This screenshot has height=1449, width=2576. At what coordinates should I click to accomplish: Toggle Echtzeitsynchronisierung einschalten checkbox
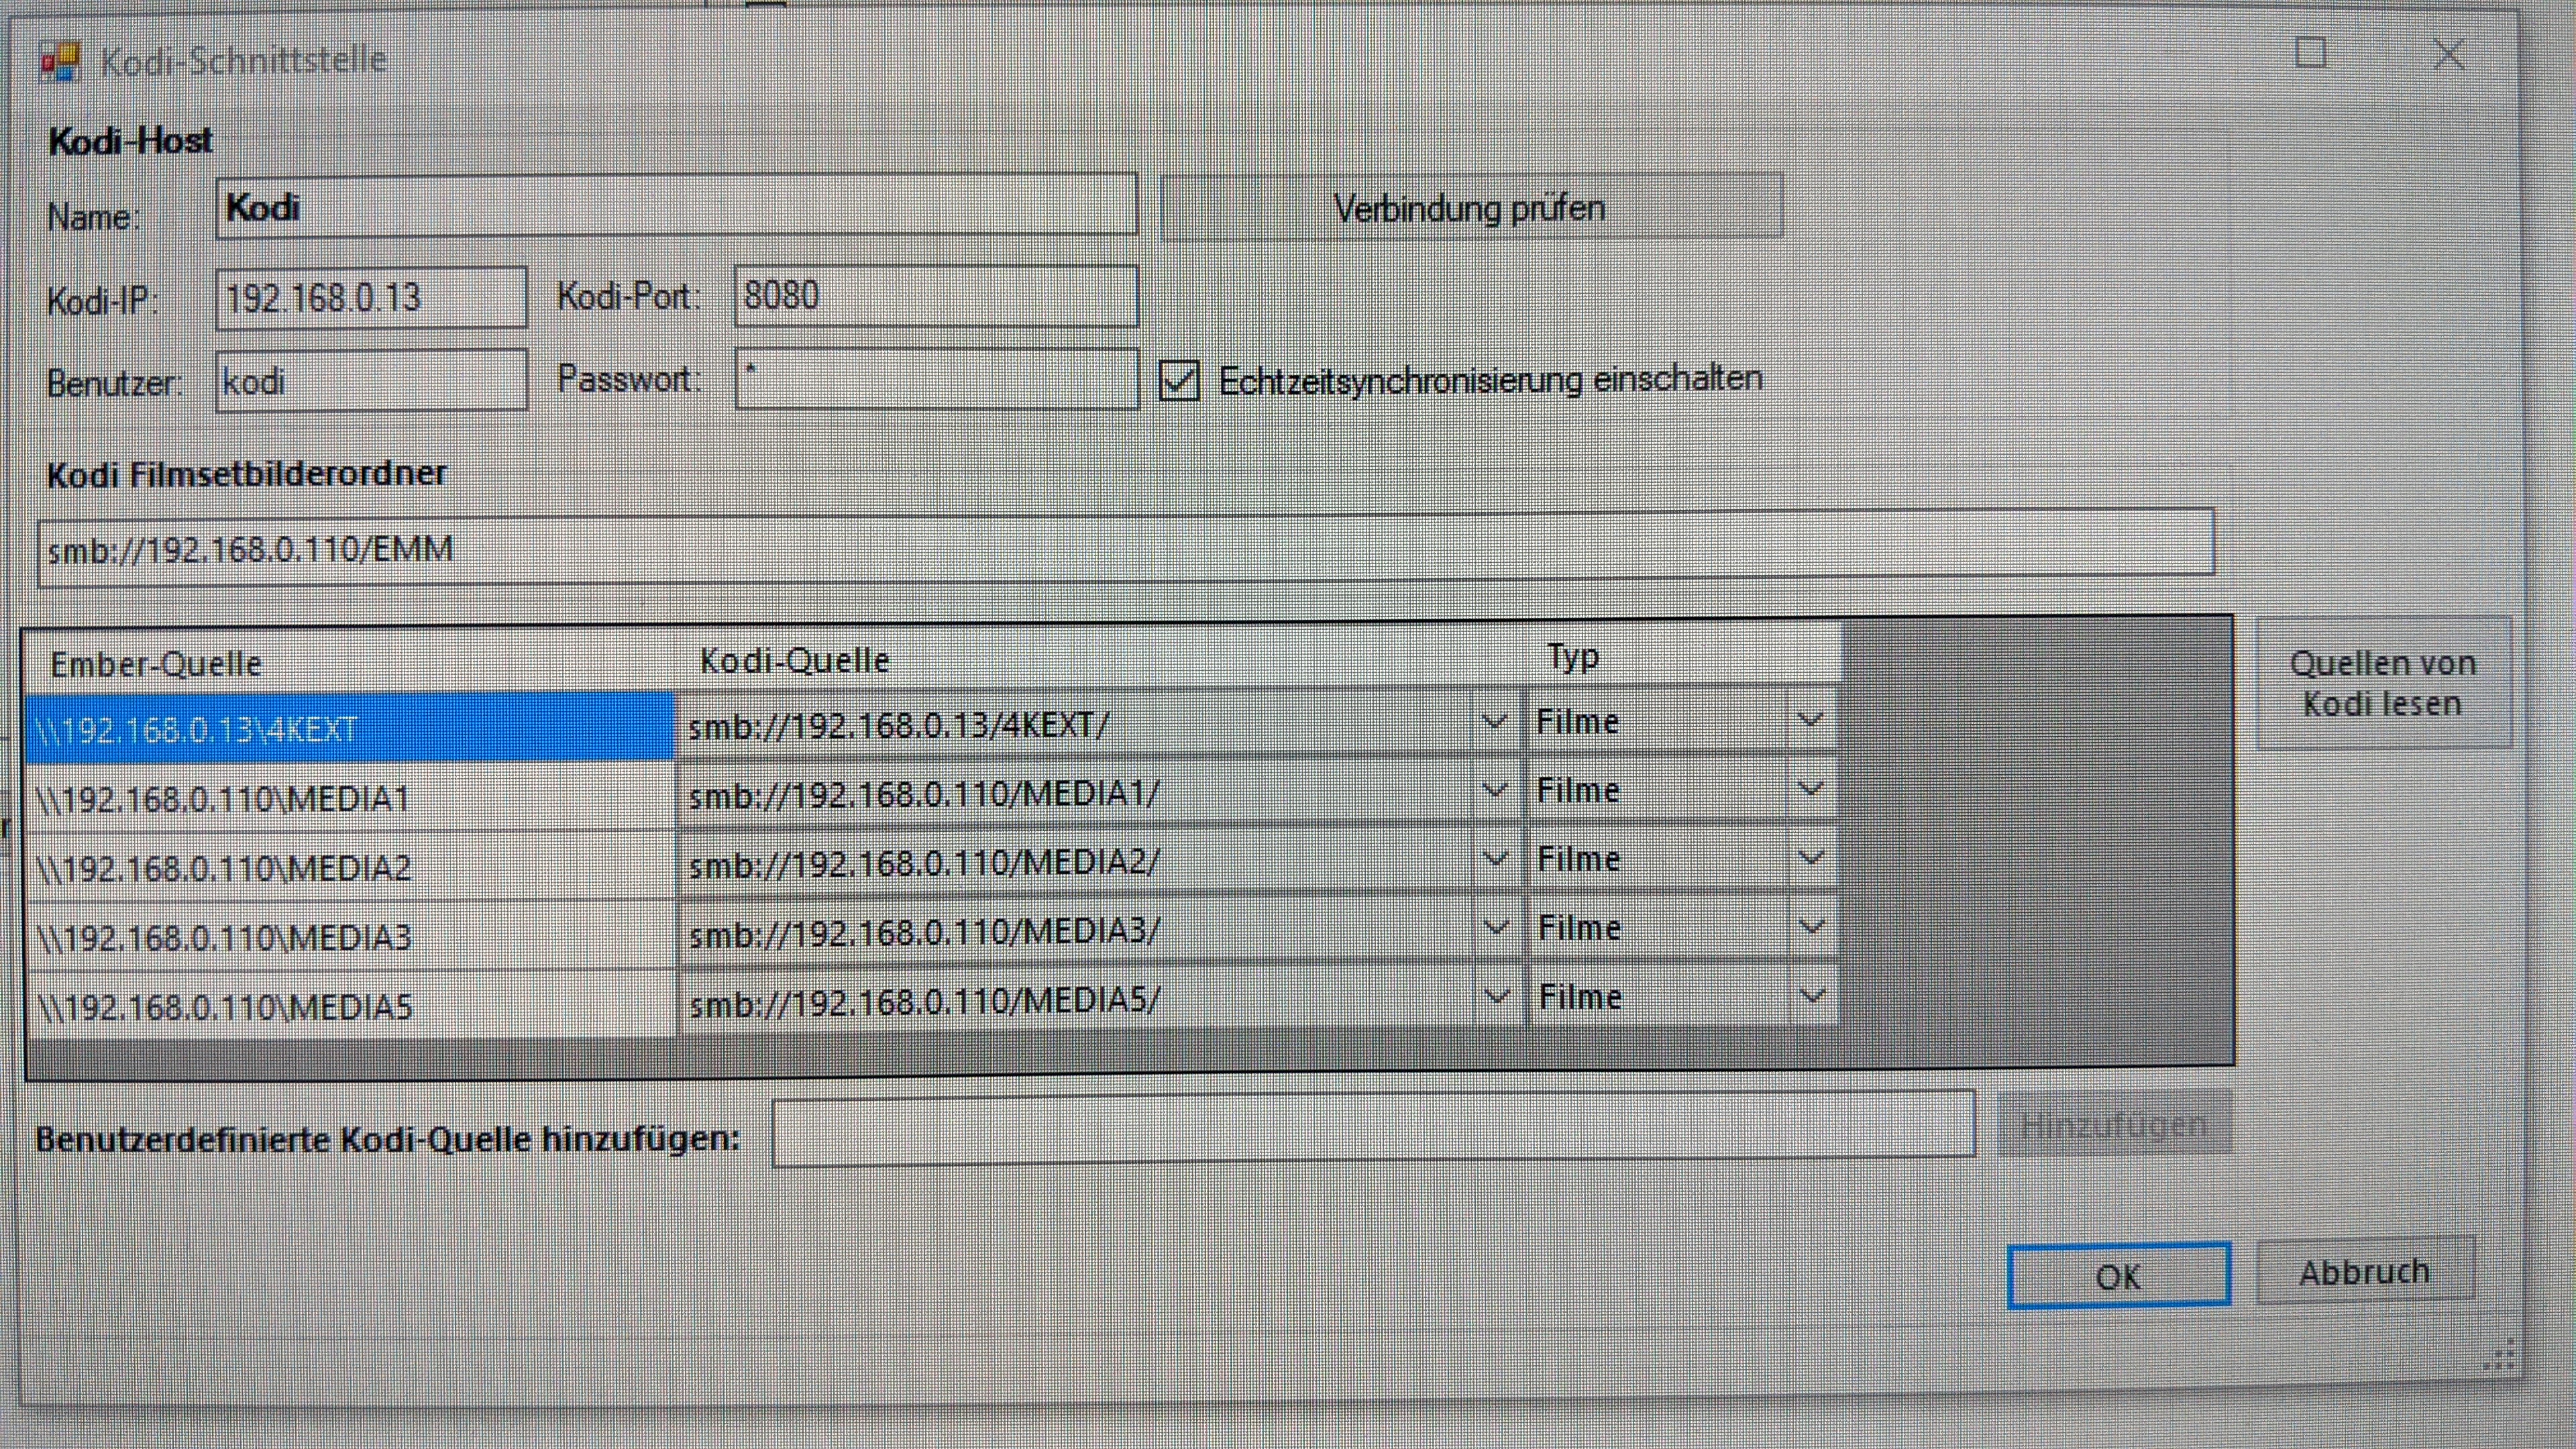tap(1179, 380)
